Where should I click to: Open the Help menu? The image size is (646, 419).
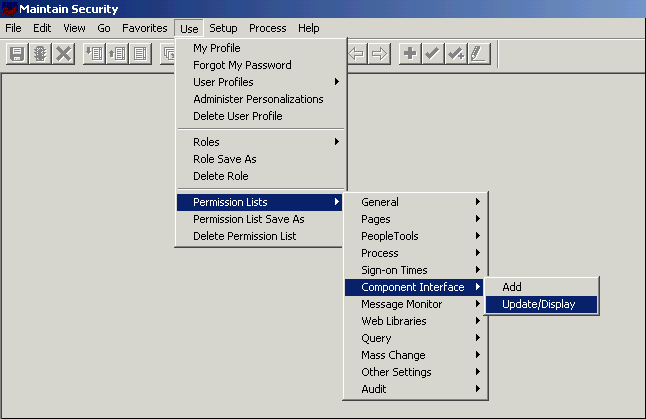pyautogui.click(x=309, y=28)
